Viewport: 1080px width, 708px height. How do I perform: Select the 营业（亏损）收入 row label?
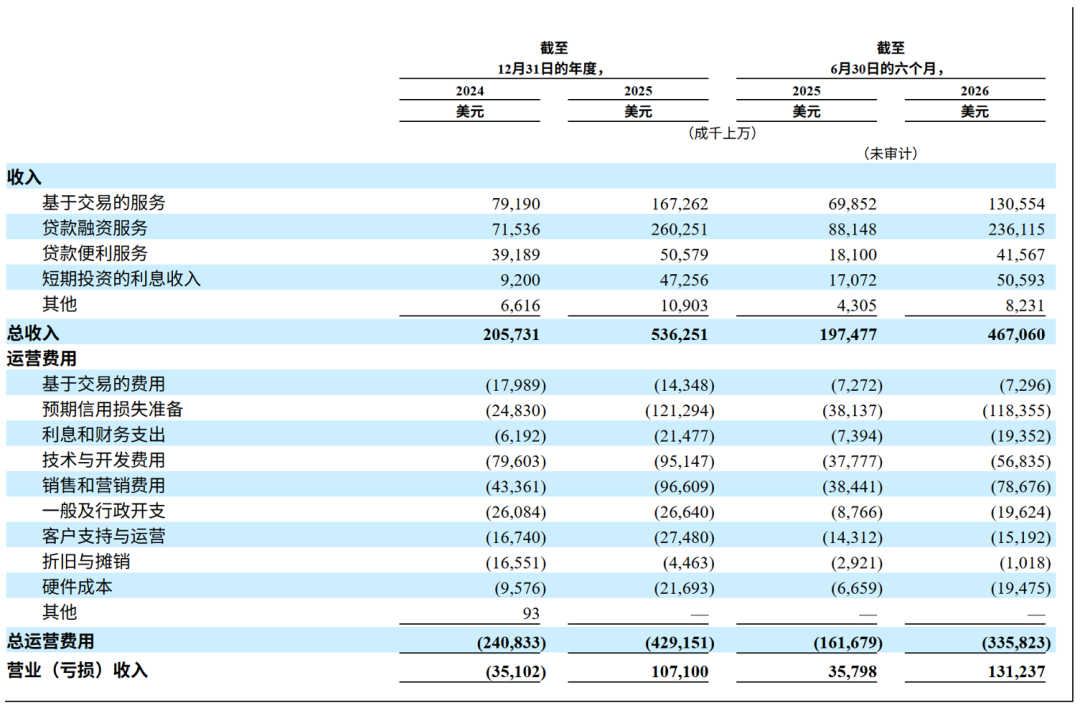point(77,670)
